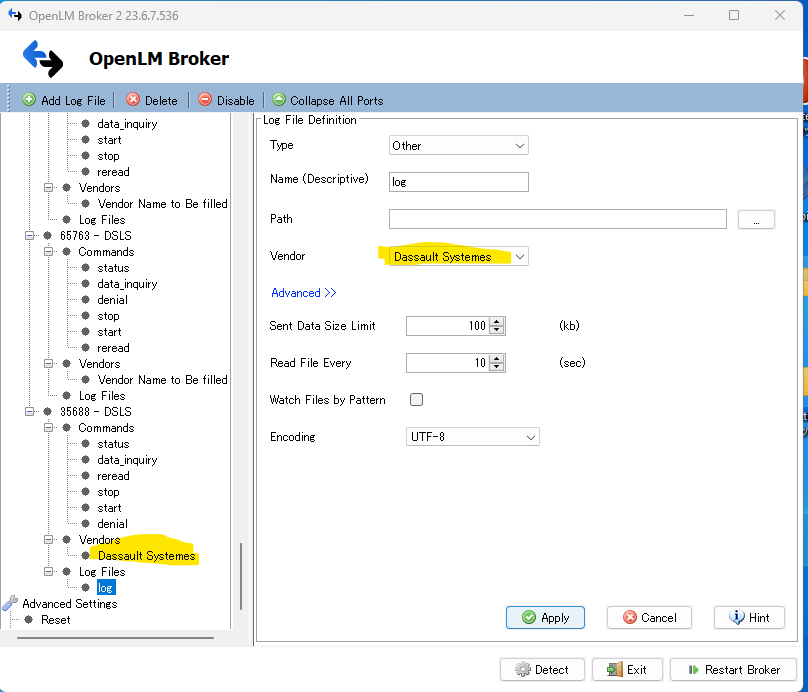Select Log Files under 65763 - DSLS
Viewport: 808px width, 692px height.
(x=102, y=396)
